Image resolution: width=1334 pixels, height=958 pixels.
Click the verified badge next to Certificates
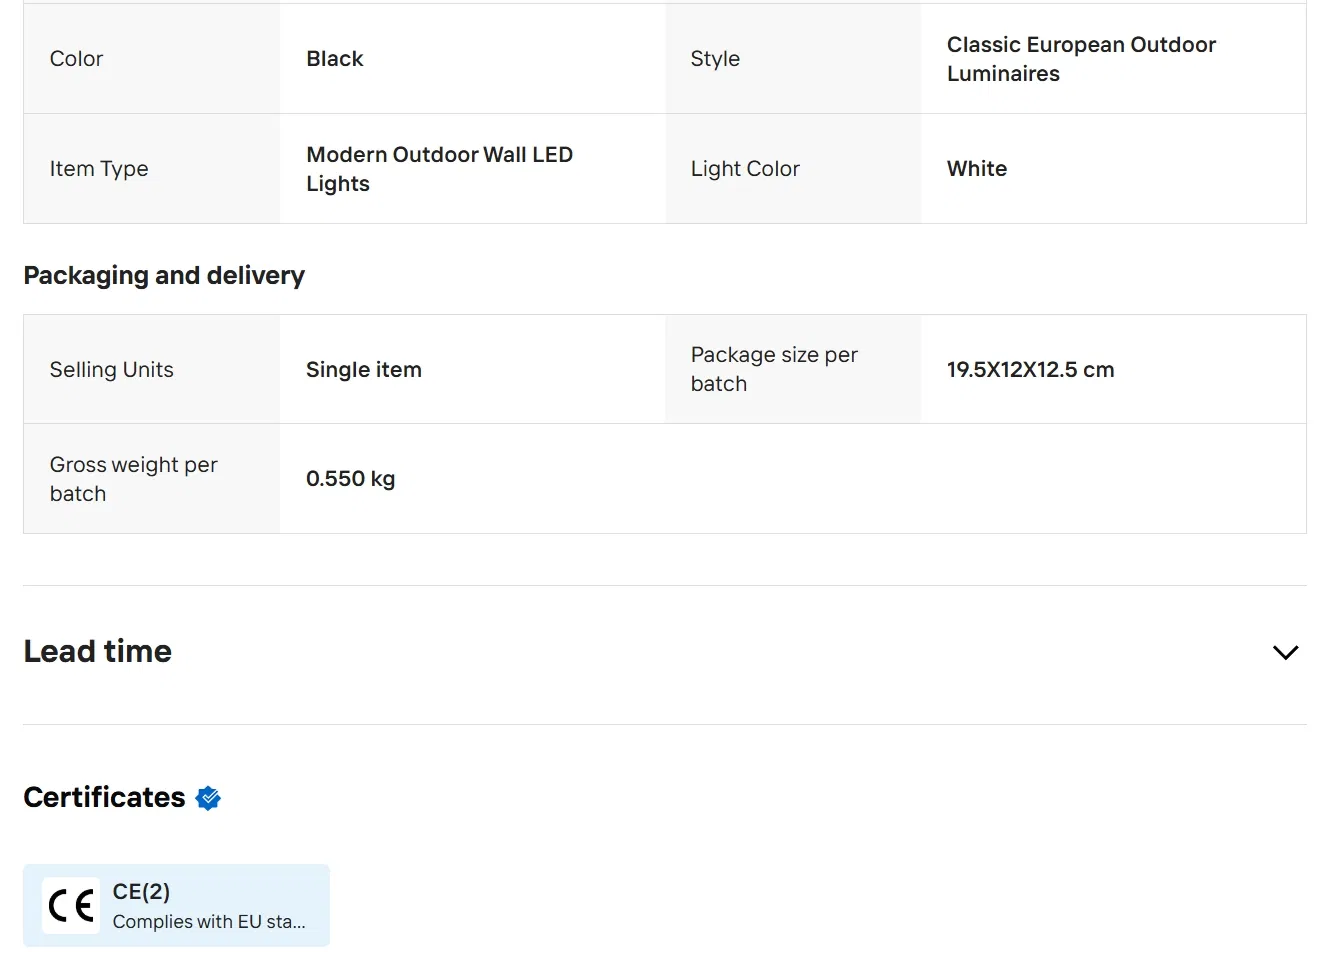coord(208,798)
